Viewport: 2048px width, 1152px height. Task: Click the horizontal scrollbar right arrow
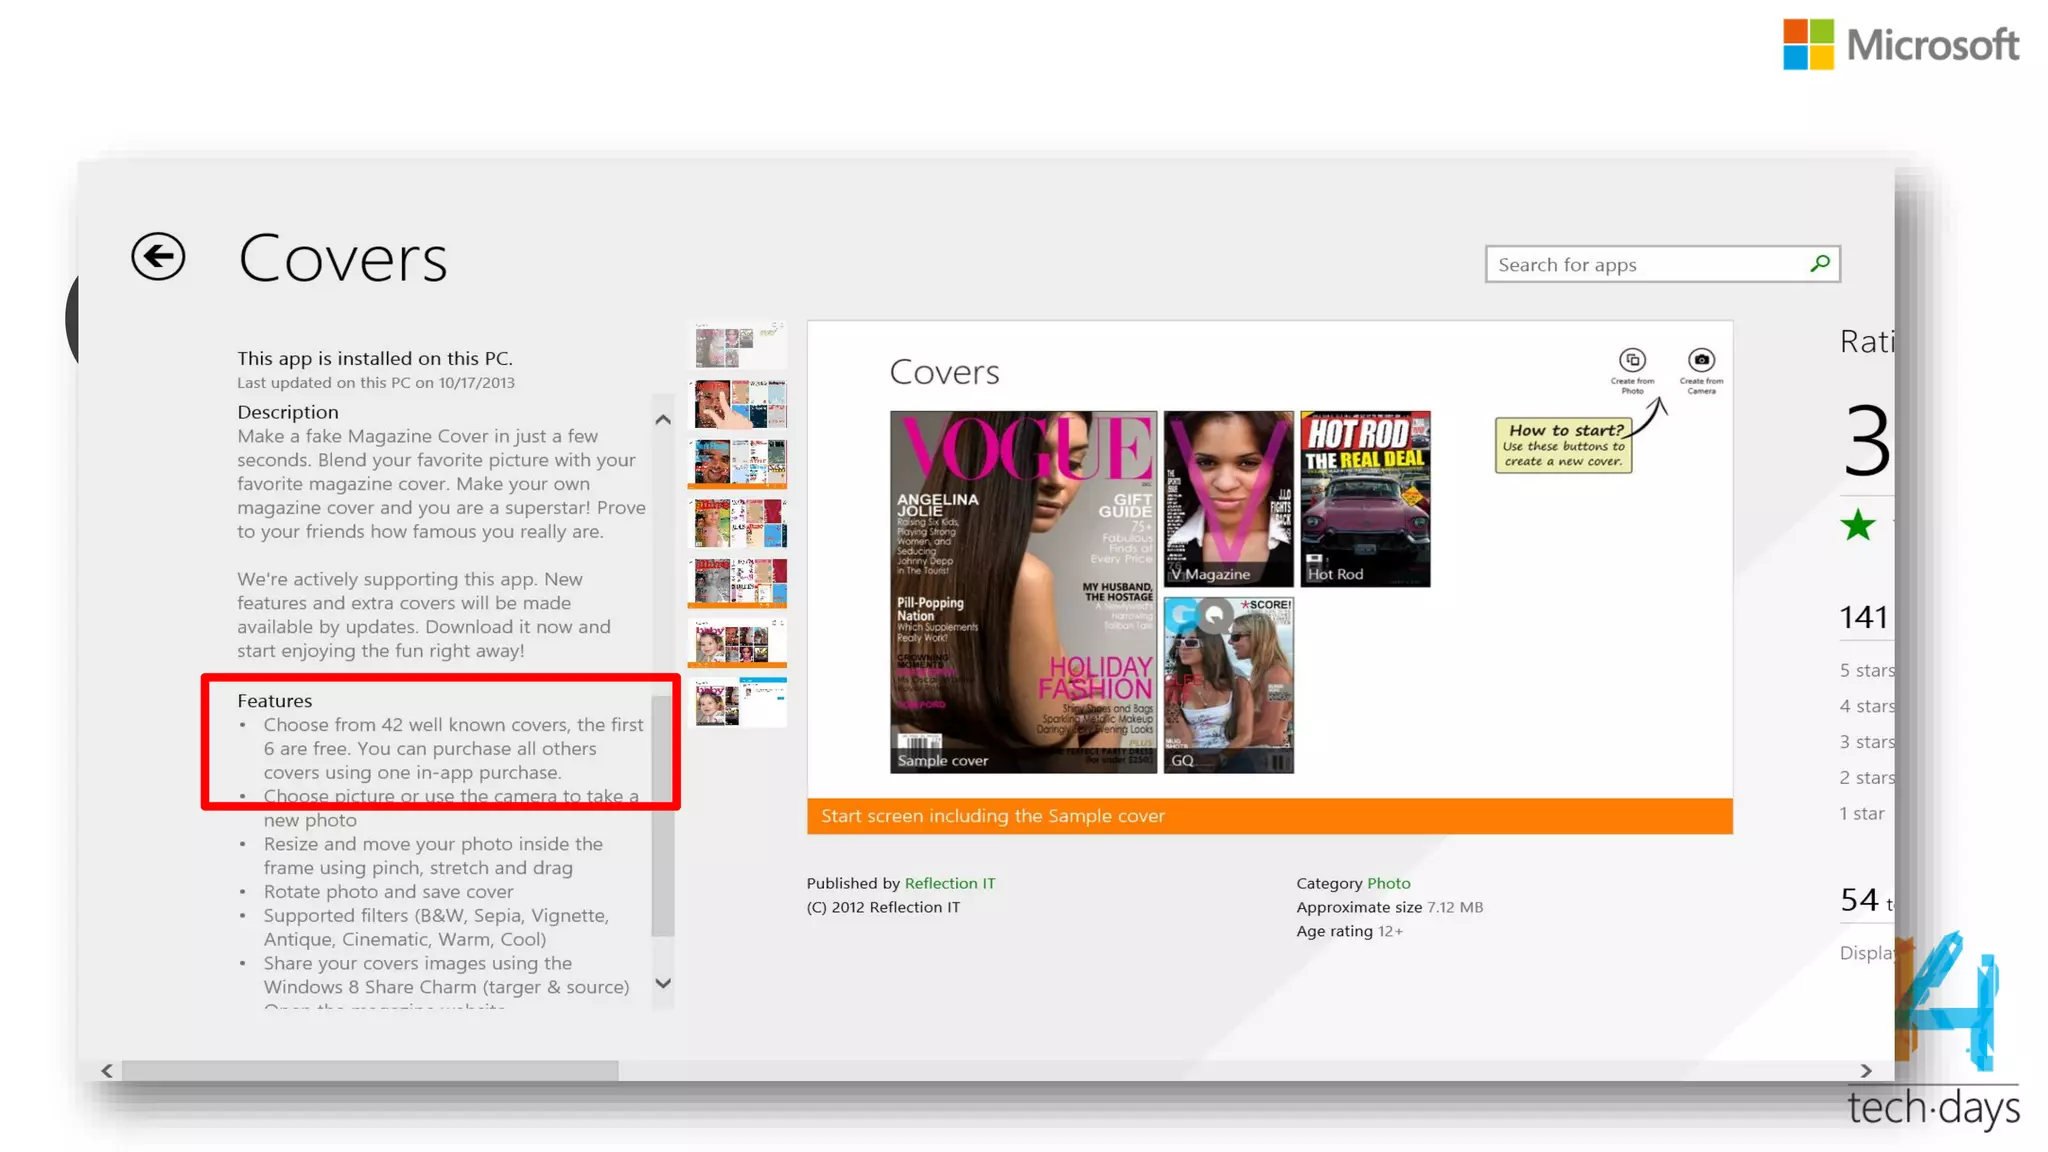click(1866, 1070)
